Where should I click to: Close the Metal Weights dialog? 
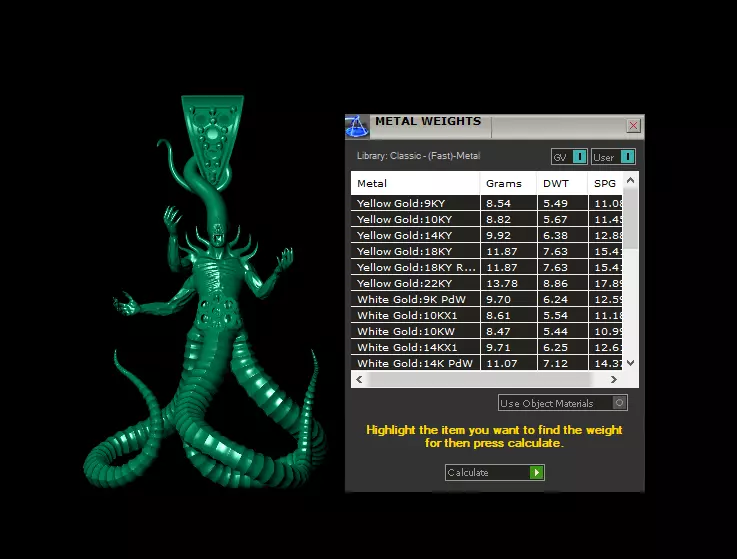tap(633, 126)
